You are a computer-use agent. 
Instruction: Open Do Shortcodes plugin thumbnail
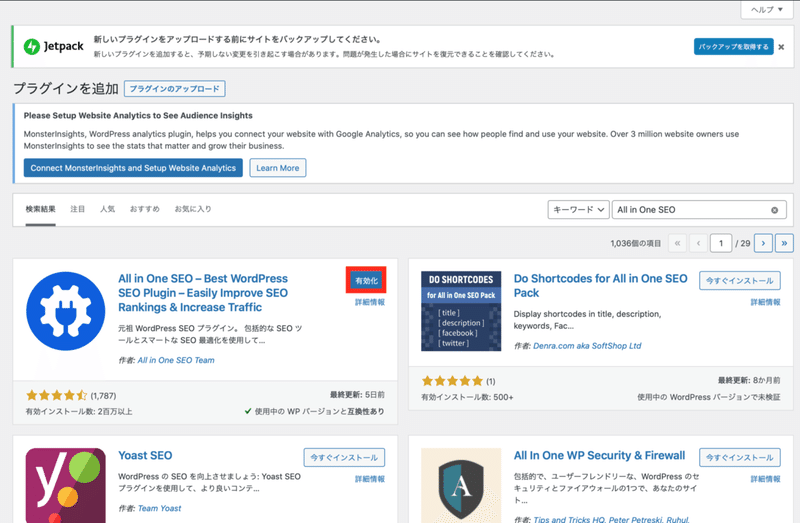click(x=461, y=311)
